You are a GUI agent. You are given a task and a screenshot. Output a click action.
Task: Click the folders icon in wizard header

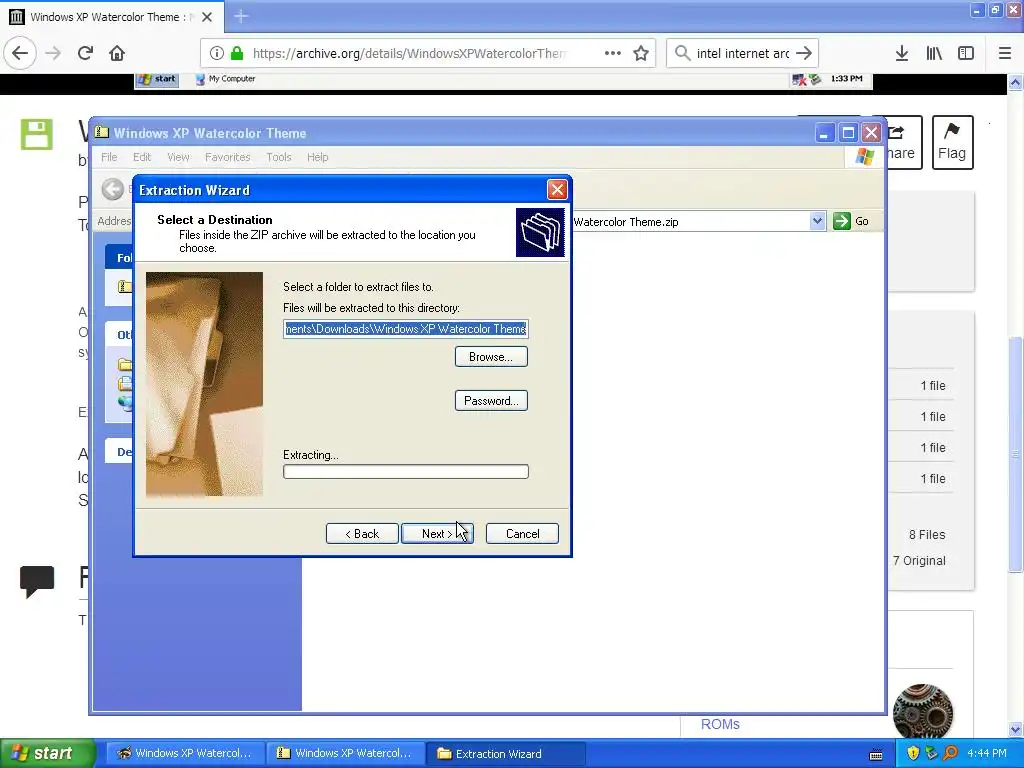tap(540, 232)
